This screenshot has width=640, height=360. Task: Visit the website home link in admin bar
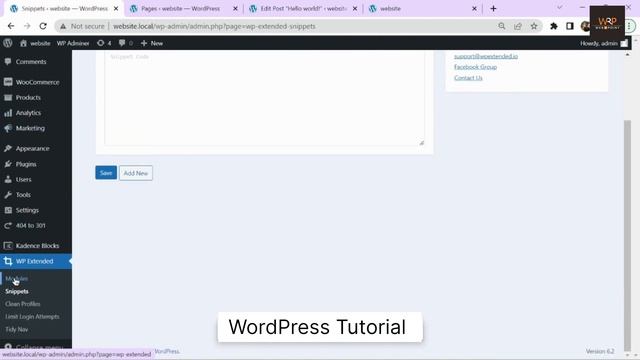coord(35,43)
